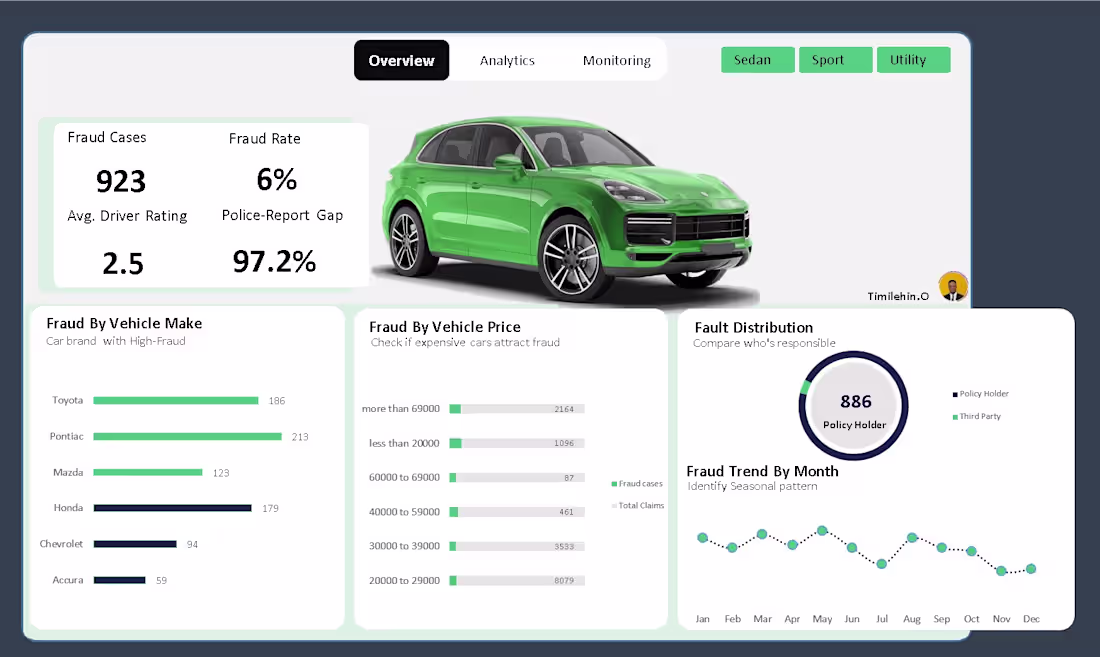
Task: Click the Accura bar showing 59
Action: coord(119,580)
